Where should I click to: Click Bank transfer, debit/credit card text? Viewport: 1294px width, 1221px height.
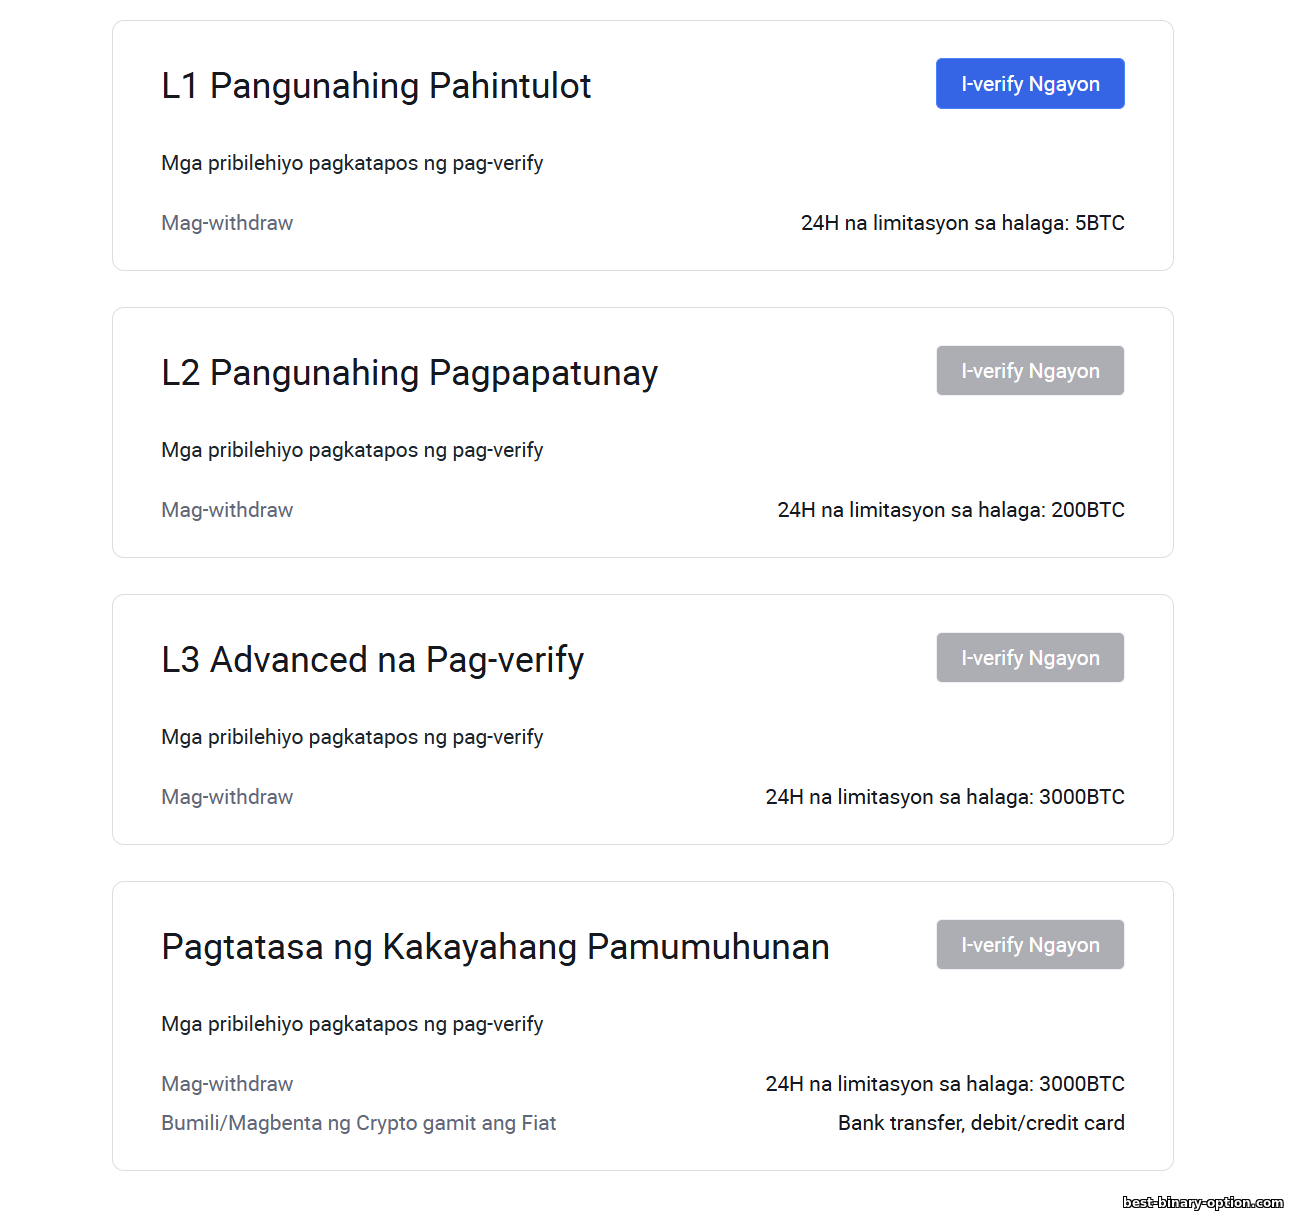[x=981, y=1123]
